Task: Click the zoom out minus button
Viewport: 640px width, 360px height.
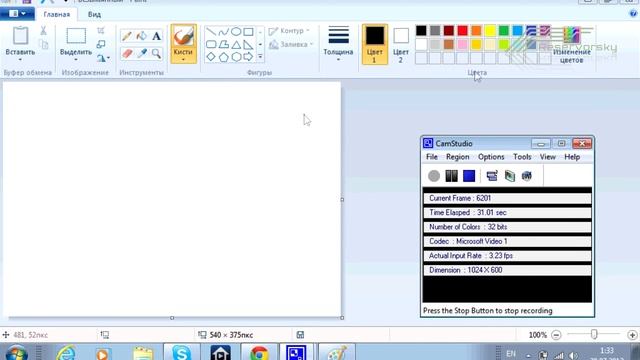Action: coord(556,335)
